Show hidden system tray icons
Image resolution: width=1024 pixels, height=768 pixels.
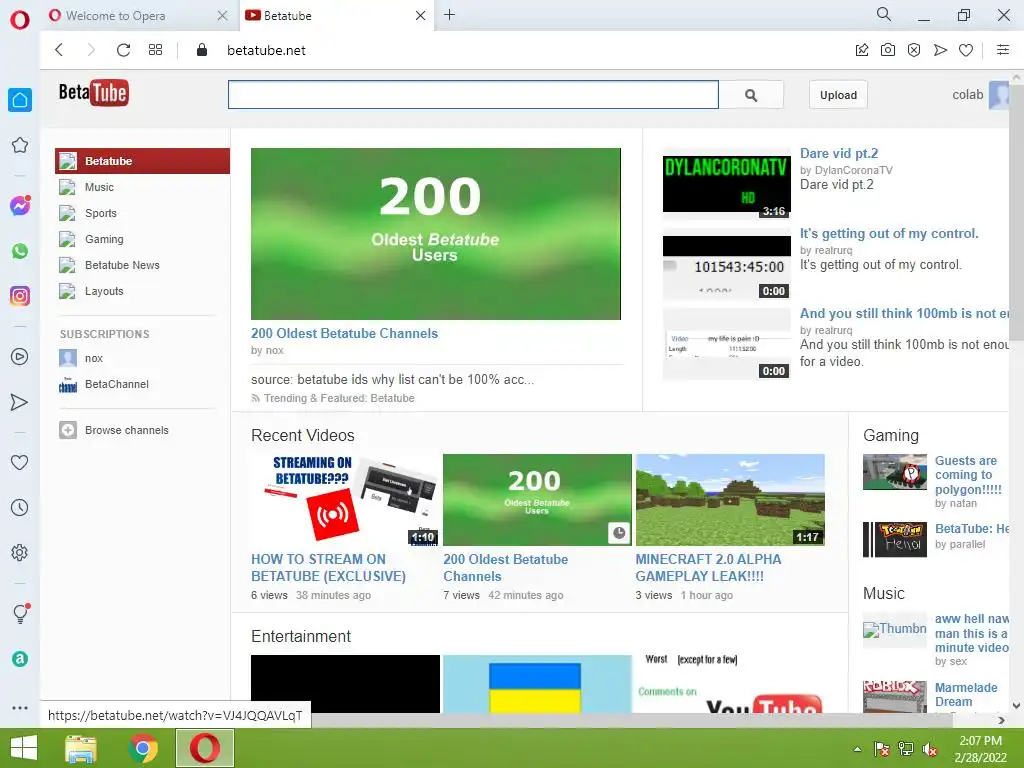coord(857,749)
